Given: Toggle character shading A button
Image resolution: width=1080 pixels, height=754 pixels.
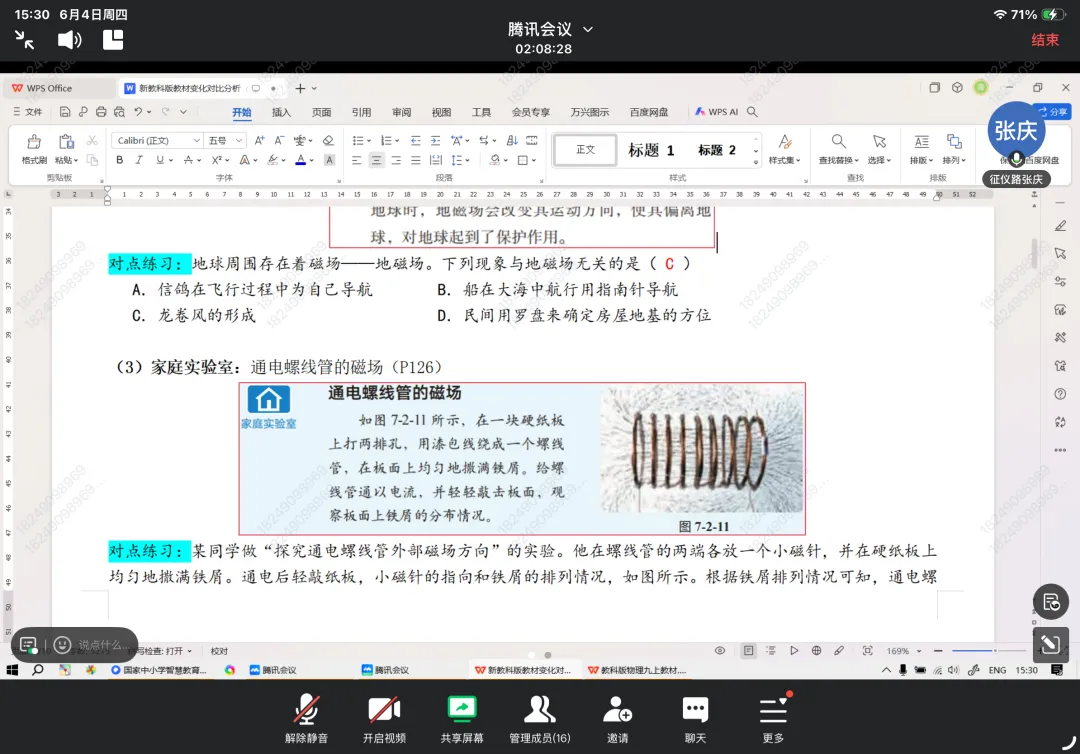Looking at the screenshot, I should point(329,160).
